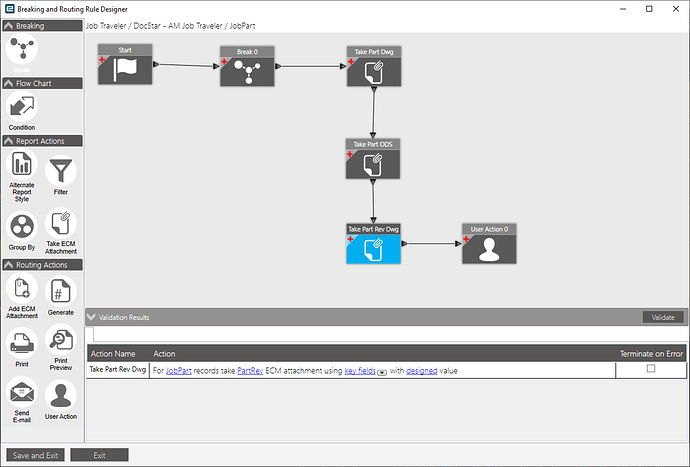Click the key fields link

coord(360,371)
